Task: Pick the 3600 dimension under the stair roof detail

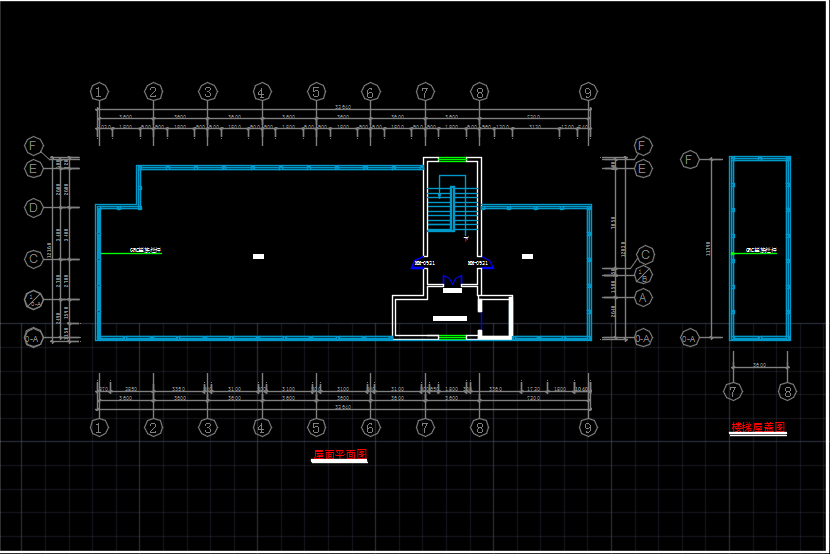Action: tap(760, 365)
